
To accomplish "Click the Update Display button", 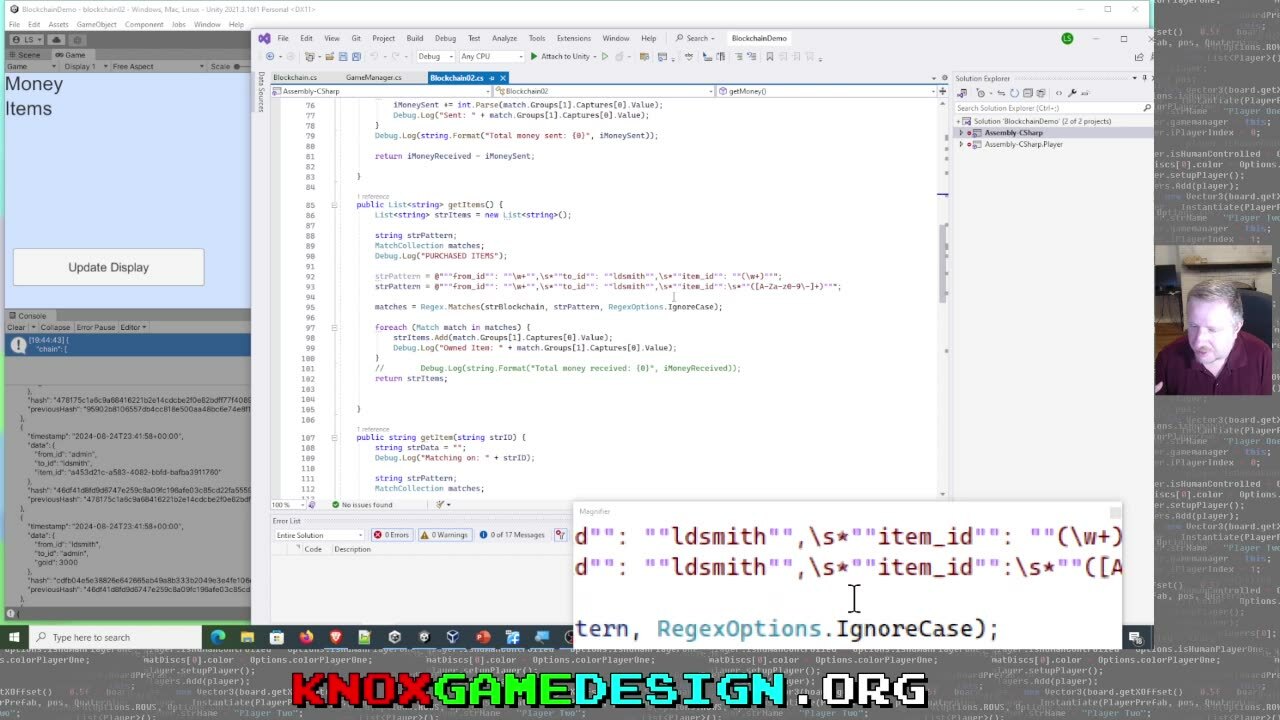I will (x=108, y=267).
